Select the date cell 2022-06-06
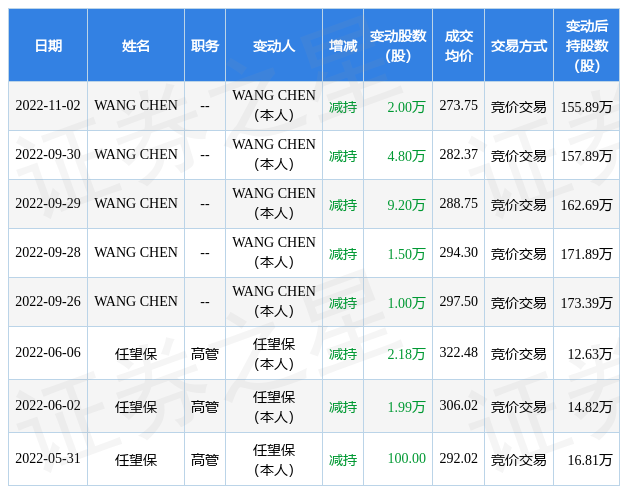Screen dimensions: 620x494 click(48, 353)
